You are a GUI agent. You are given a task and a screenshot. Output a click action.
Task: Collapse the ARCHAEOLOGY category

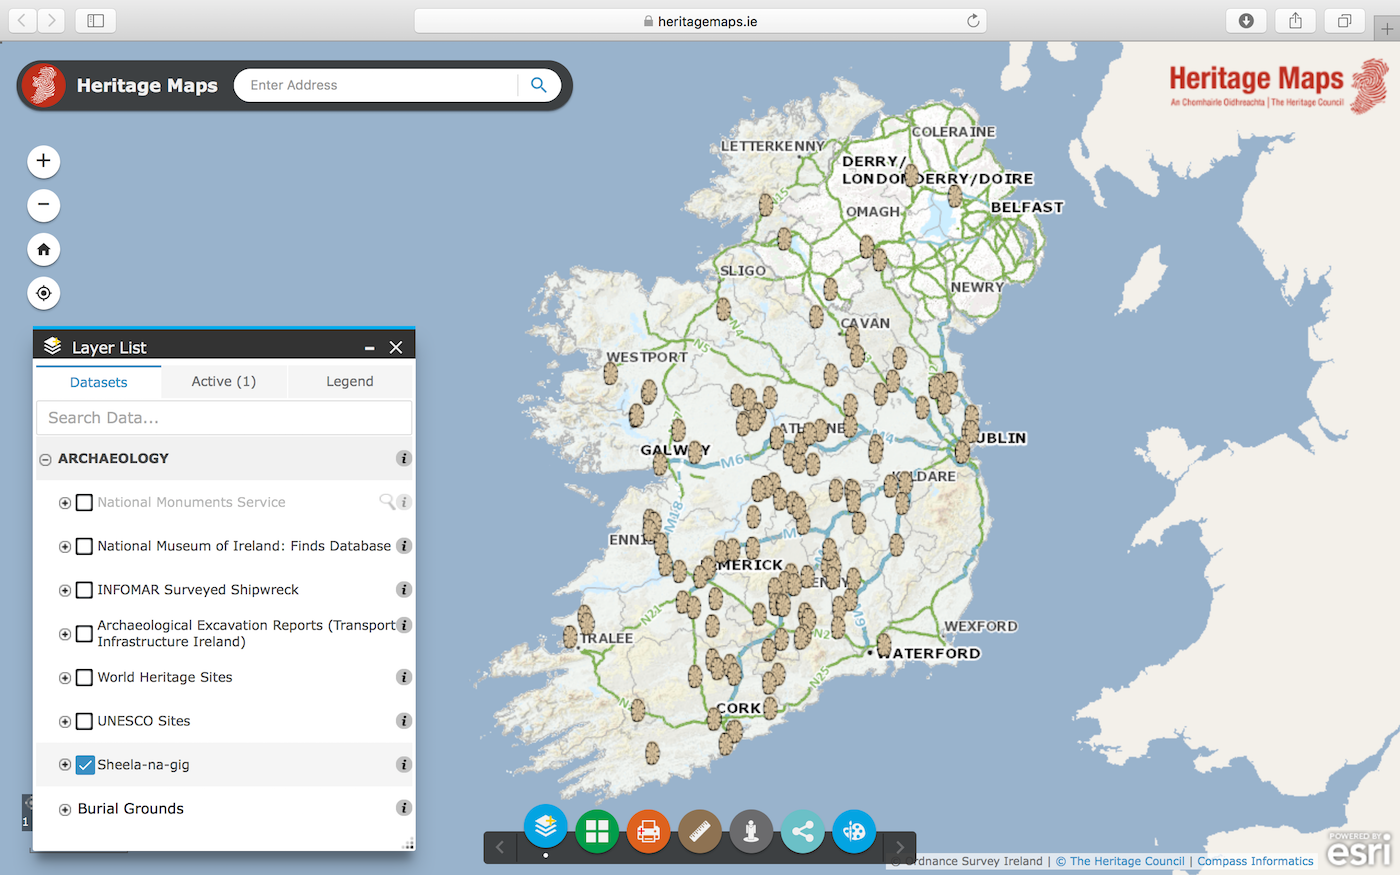45,459
